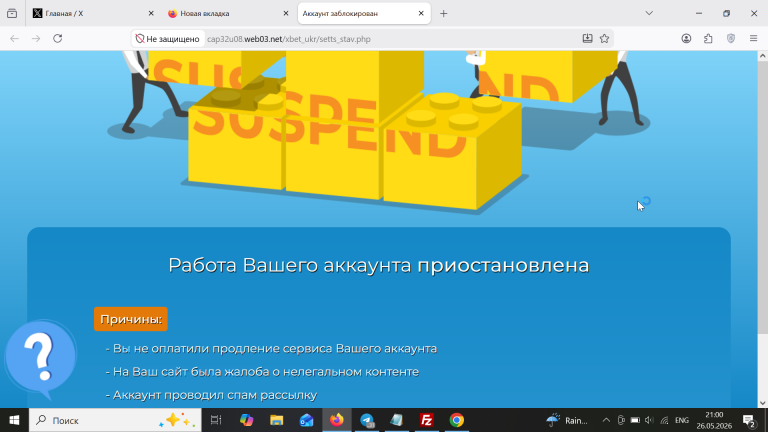Switch to the Главная / X tab
768x432 pixels.
click(93, 14)
